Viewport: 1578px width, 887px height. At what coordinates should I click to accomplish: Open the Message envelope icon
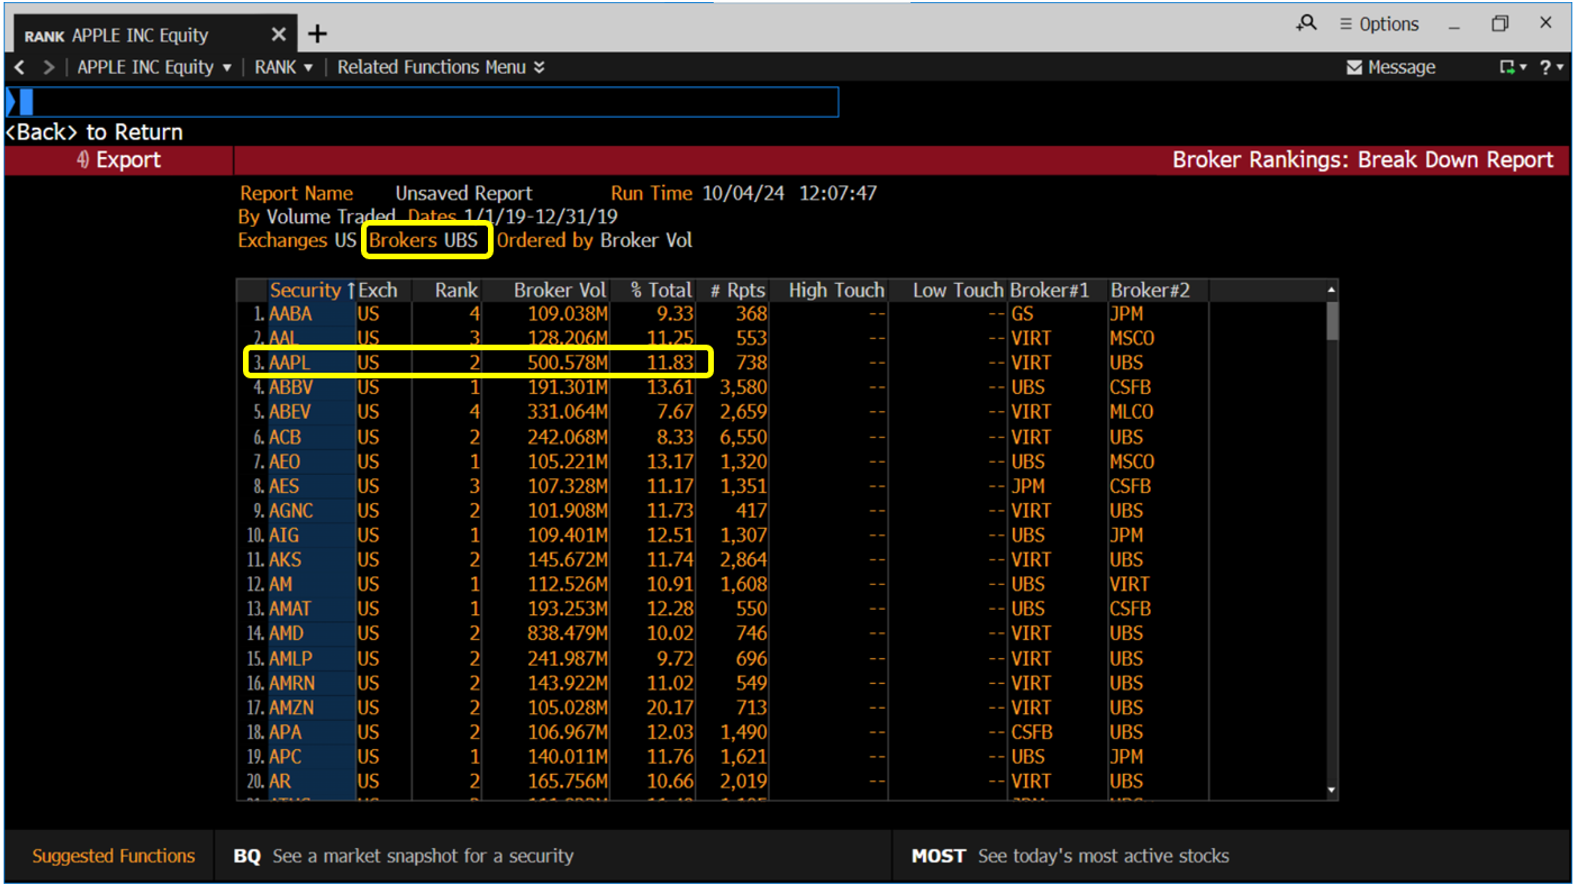pos(1354,67)
